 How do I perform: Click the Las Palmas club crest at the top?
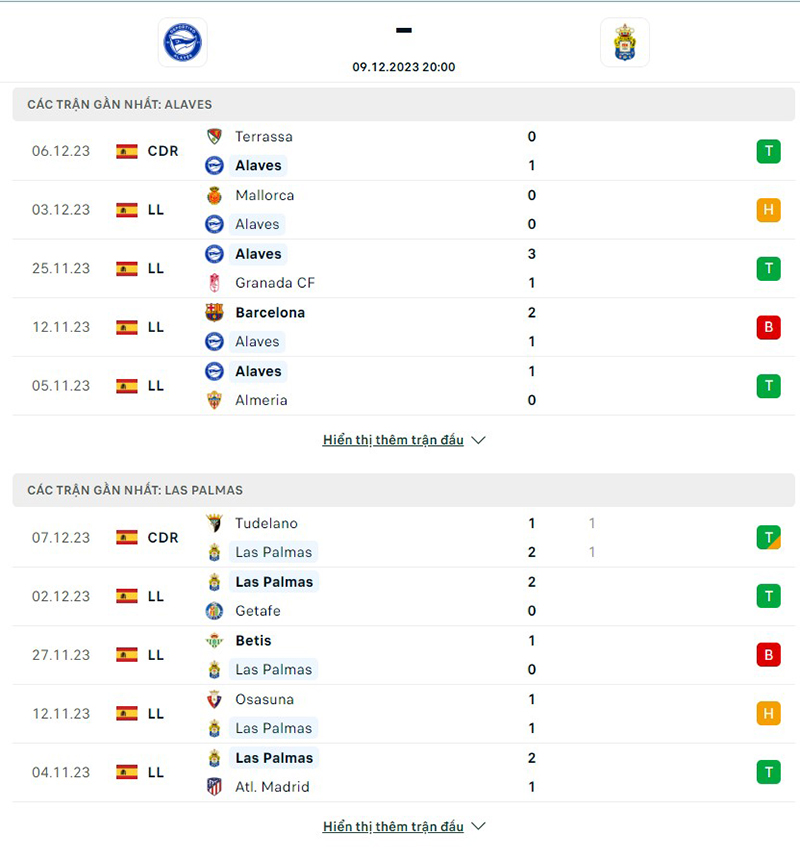(x=625, y=43)
